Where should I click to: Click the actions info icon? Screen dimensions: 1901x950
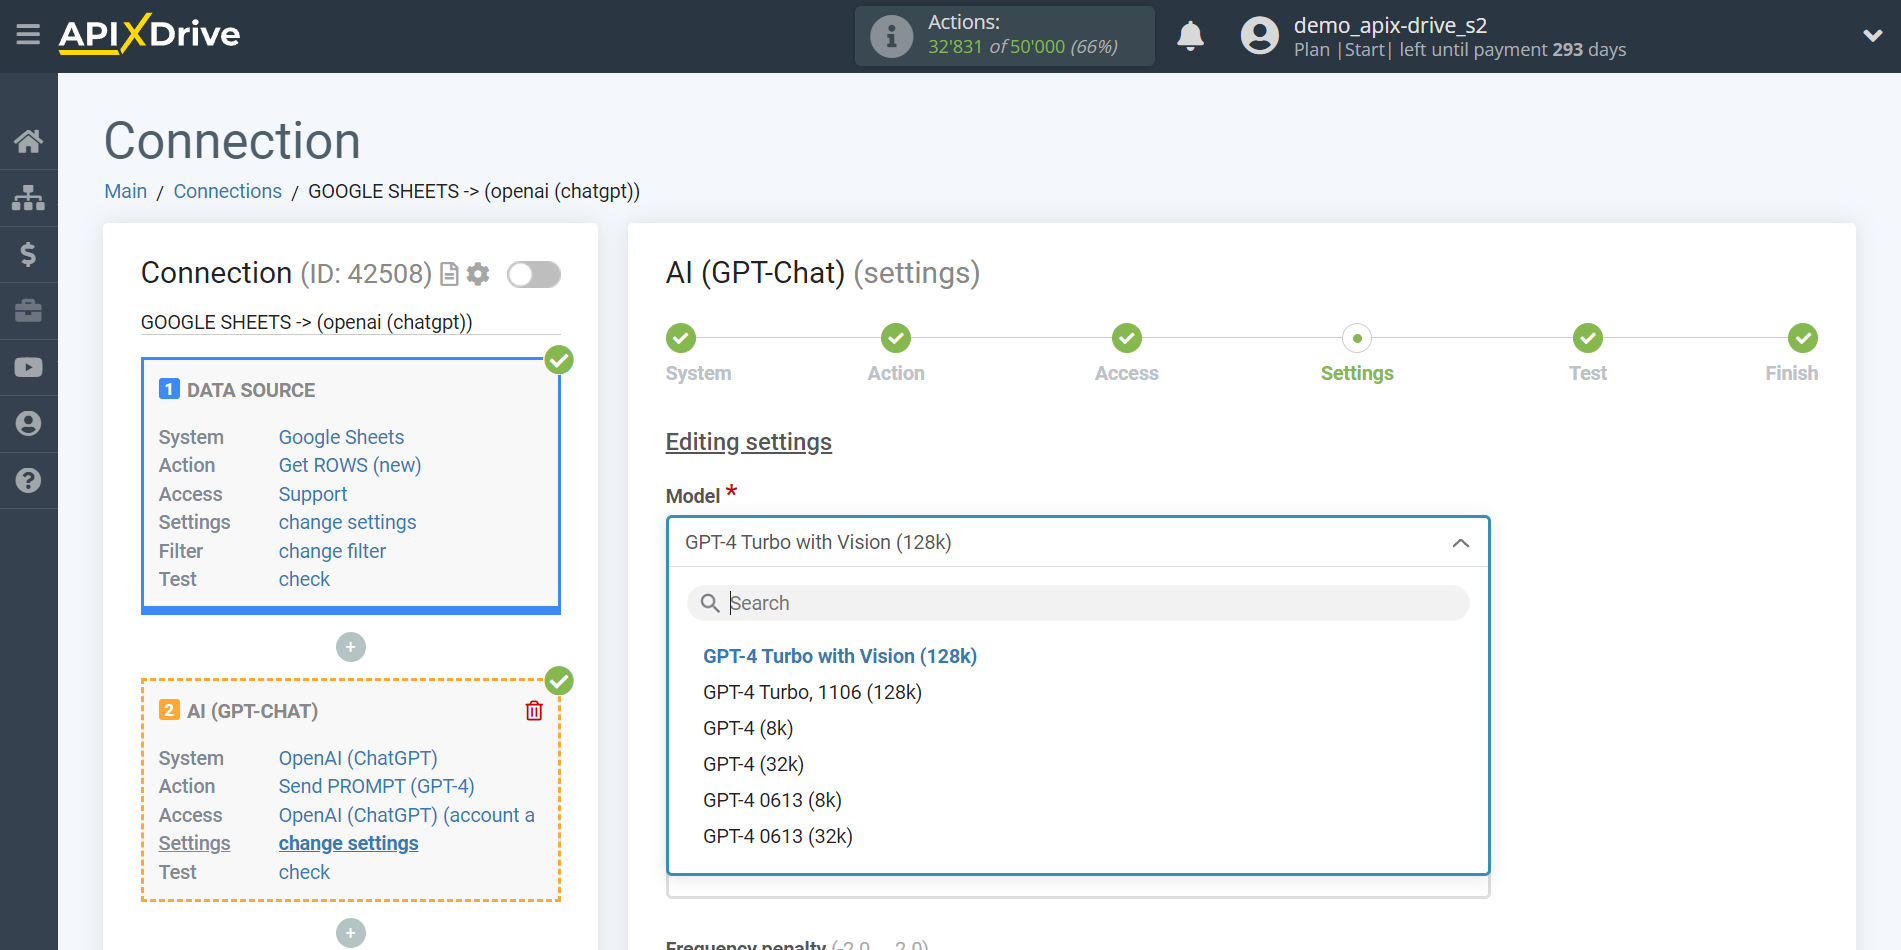(x=891, y=36)
